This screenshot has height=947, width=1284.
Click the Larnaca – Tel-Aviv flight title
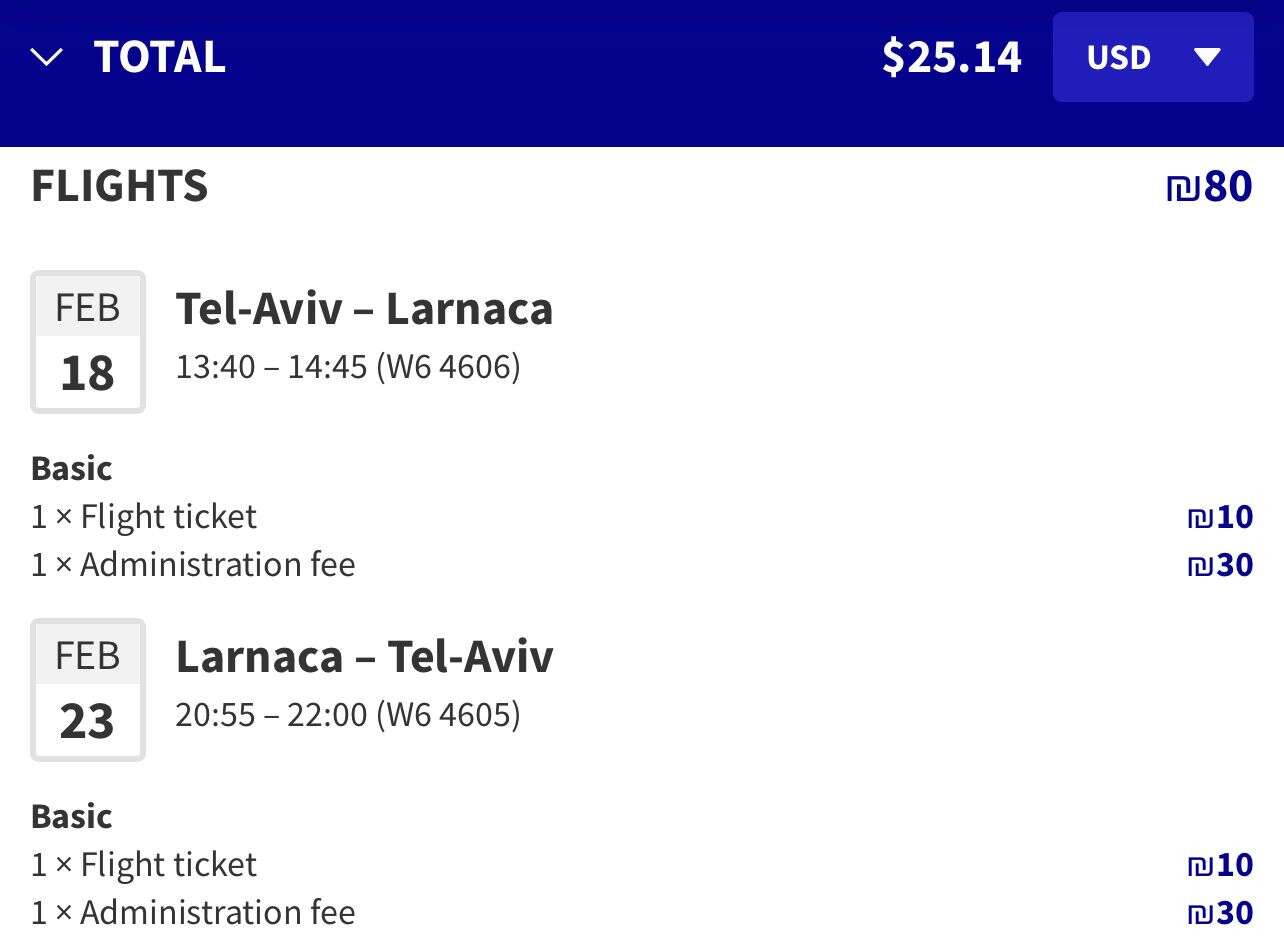[x=364, y=656]
